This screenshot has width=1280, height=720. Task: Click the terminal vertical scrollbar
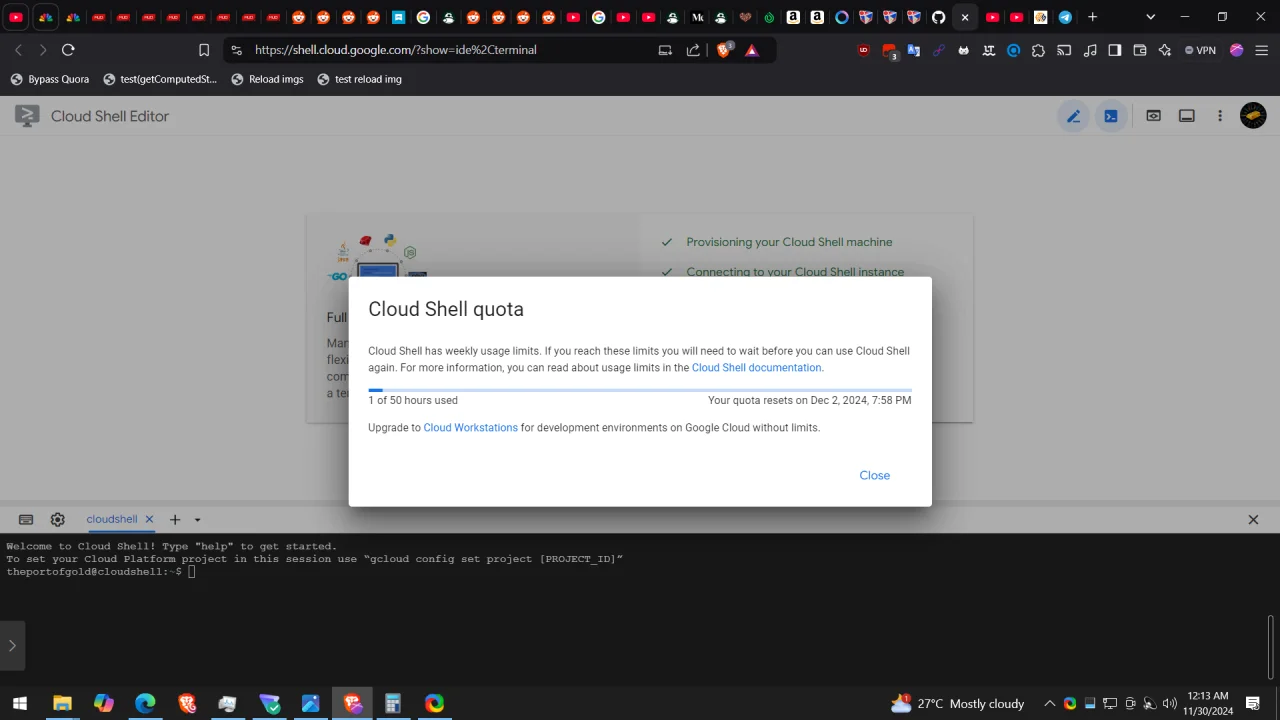tap(1272, 648)
